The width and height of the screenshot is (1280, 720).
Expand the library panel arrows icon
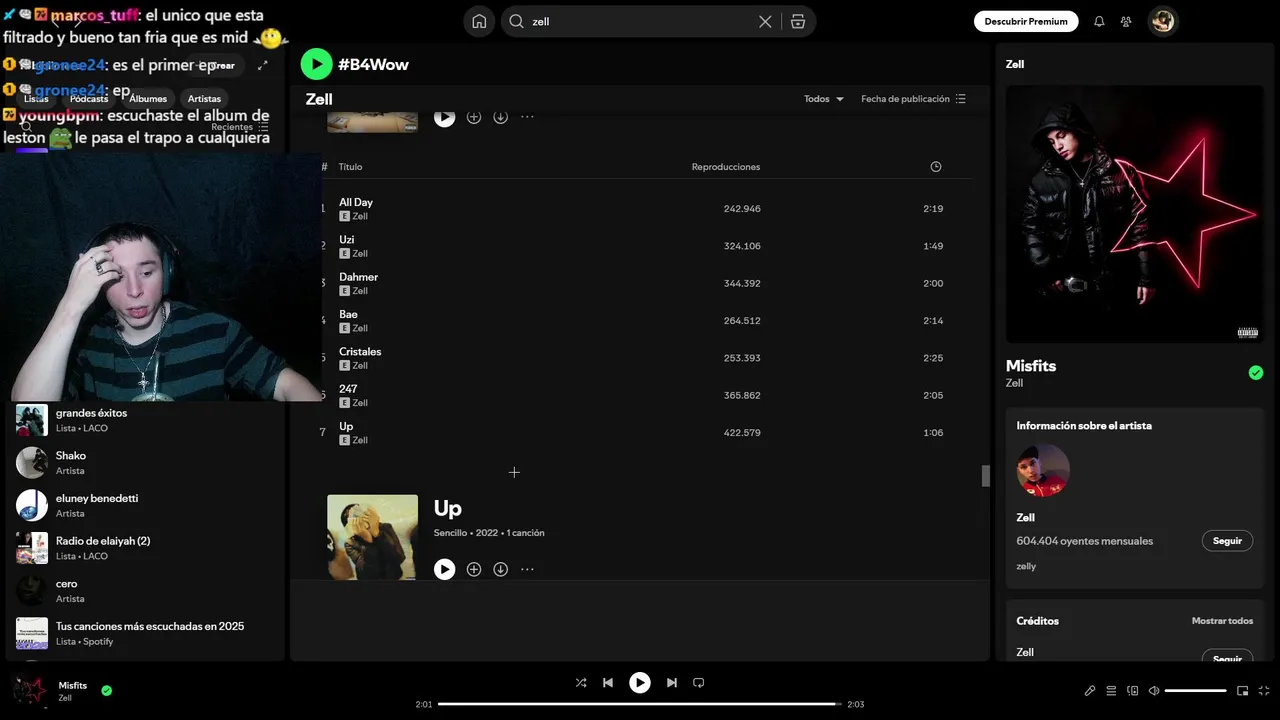[x=262, y=66]
